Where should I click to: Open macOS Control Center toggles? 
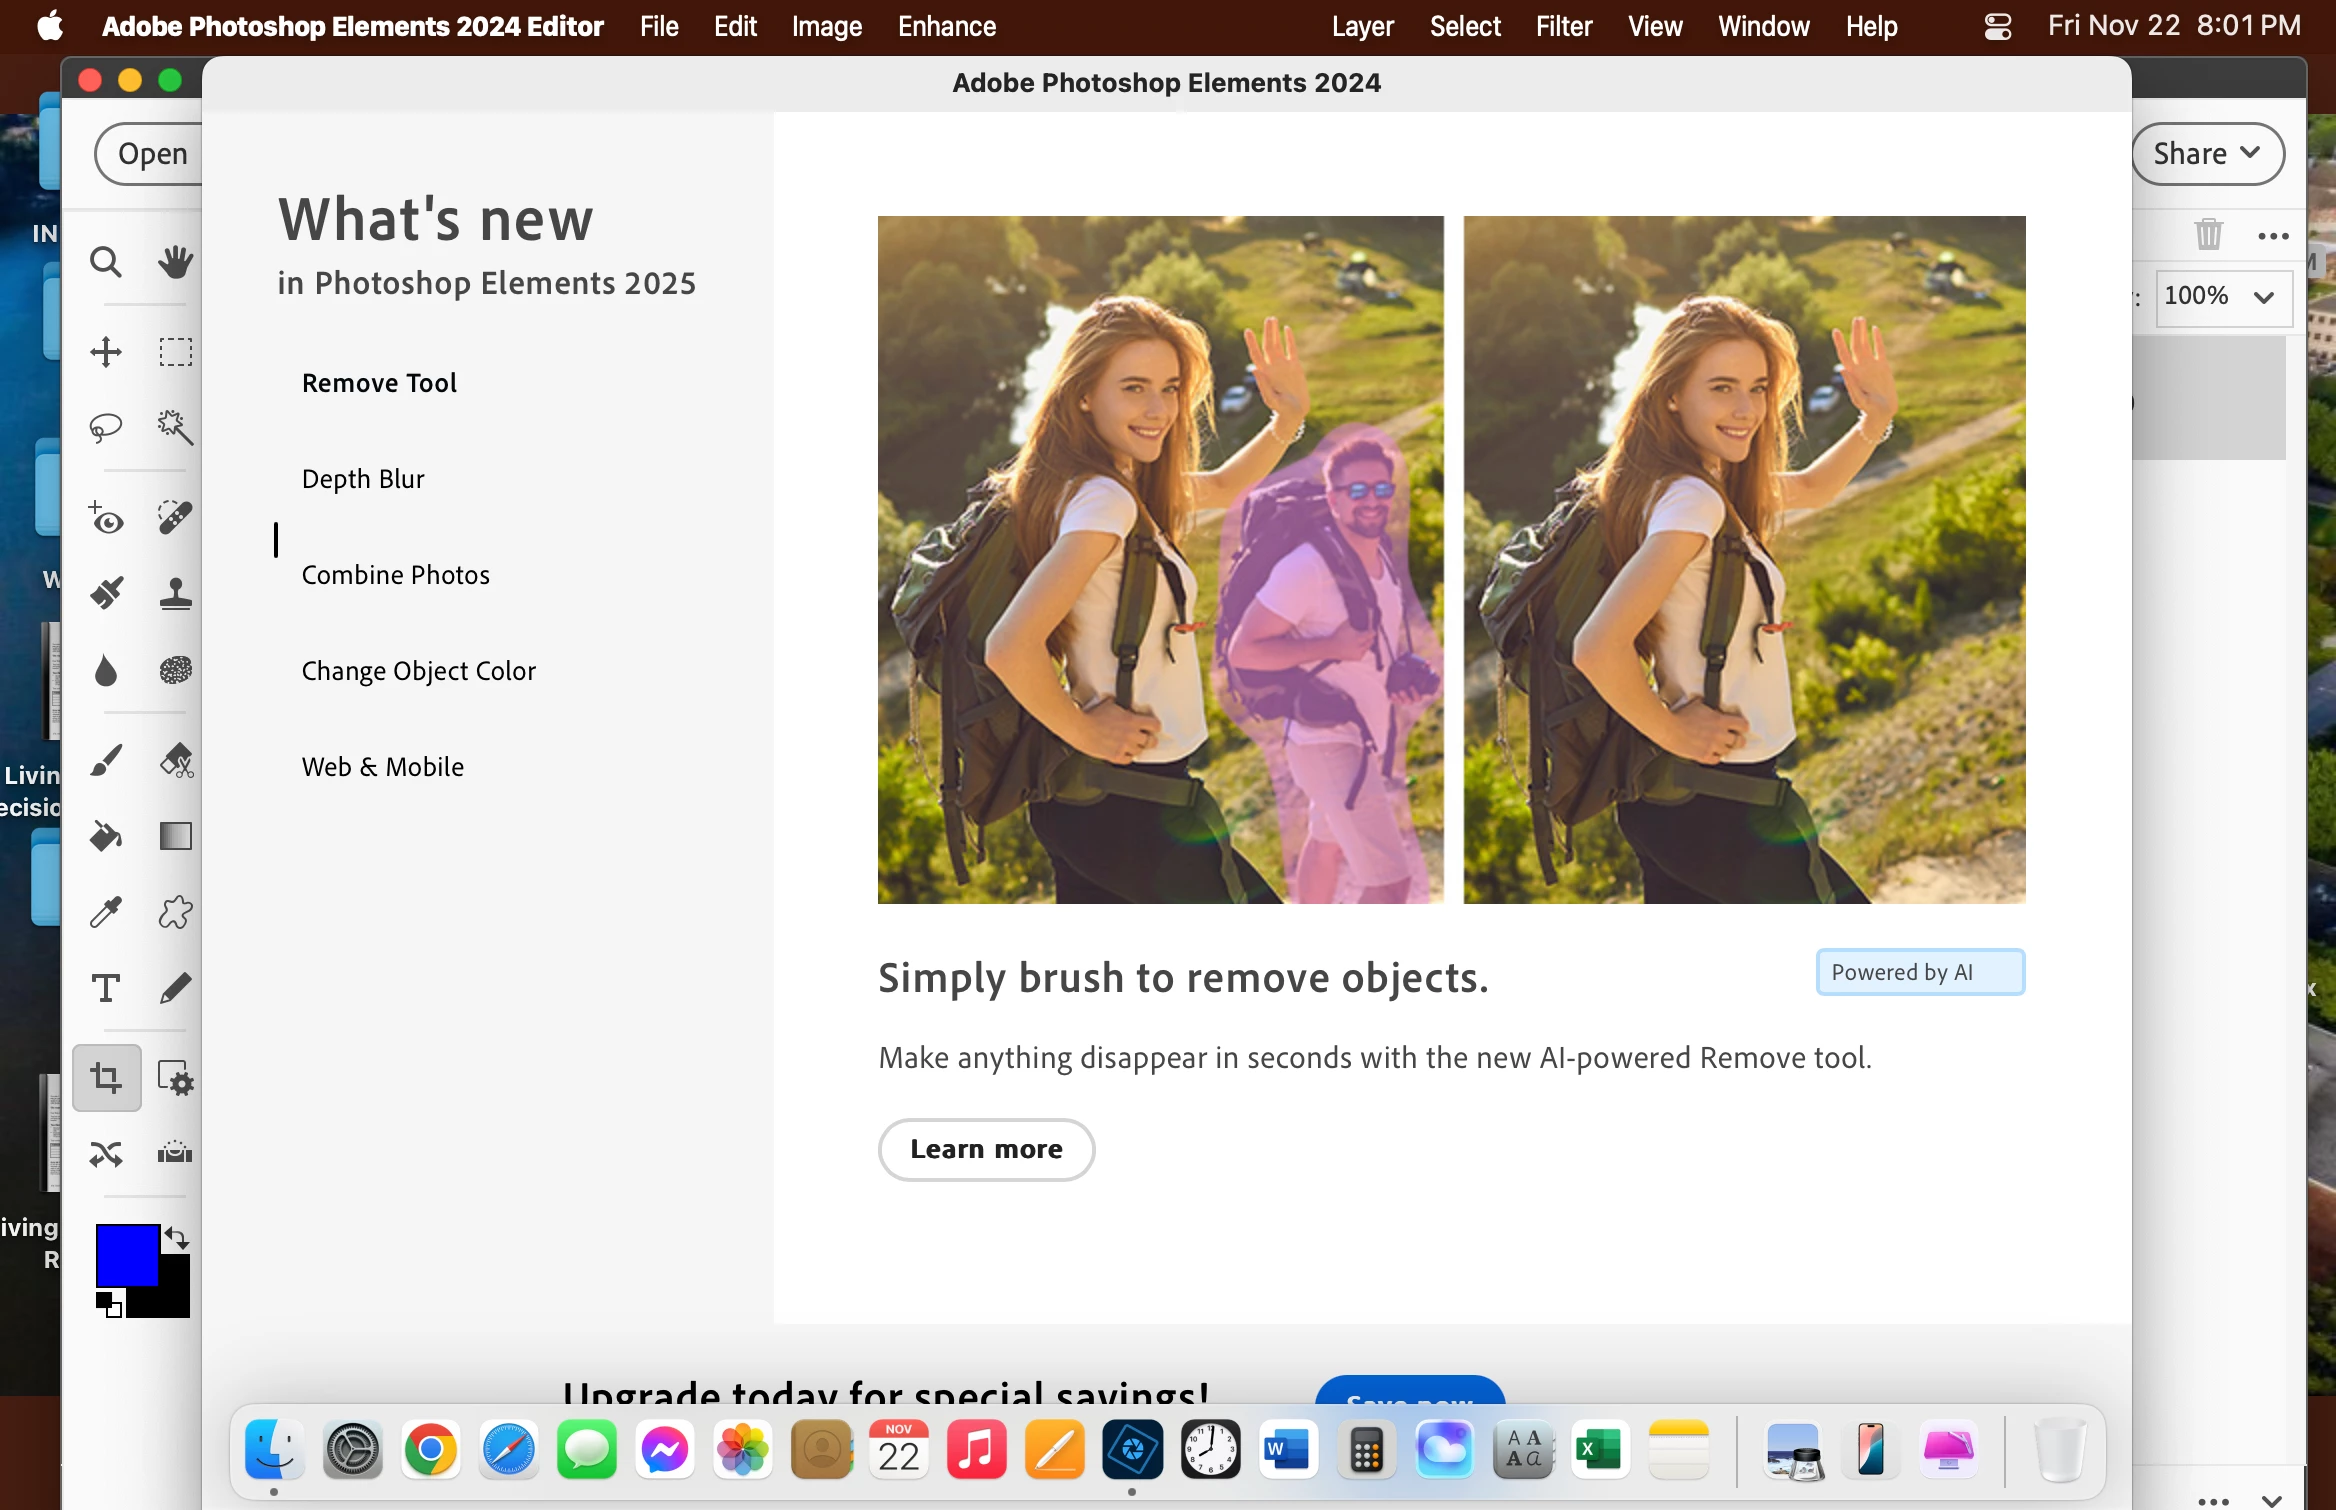click(x=1997, y=27)
